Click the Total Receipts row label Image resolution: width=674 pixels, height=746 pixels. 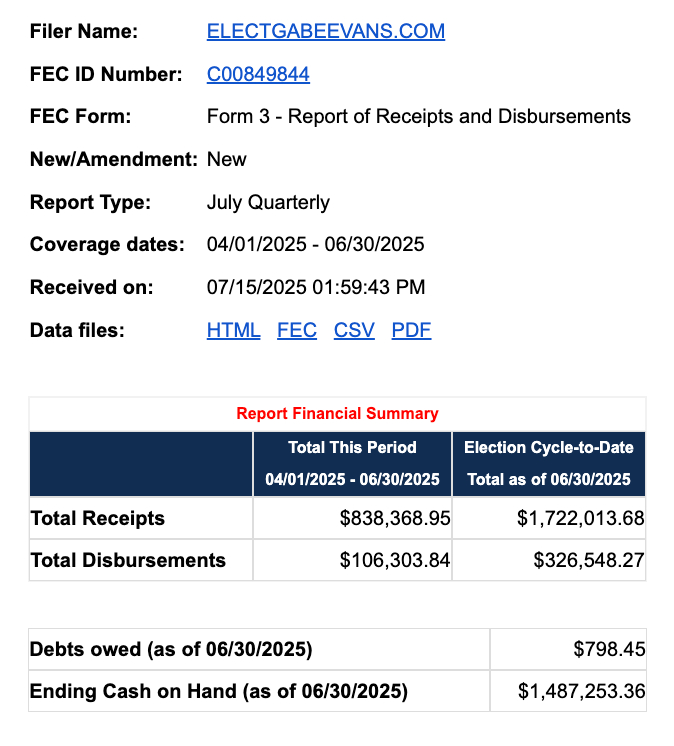98,518
